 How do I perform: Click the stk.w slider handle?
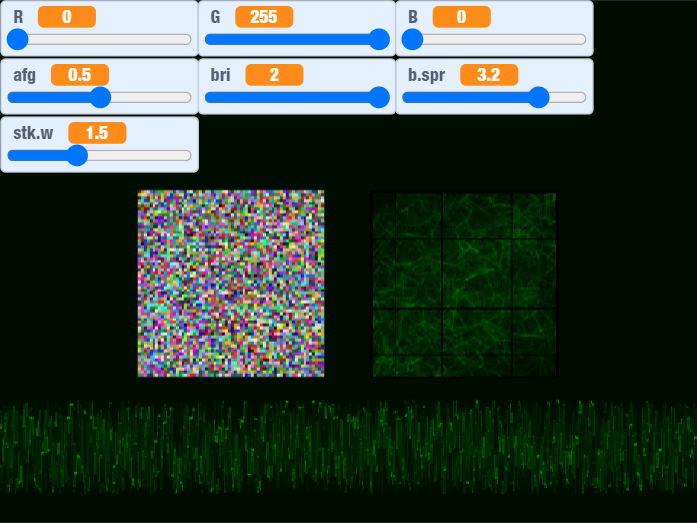click(78, 156)
